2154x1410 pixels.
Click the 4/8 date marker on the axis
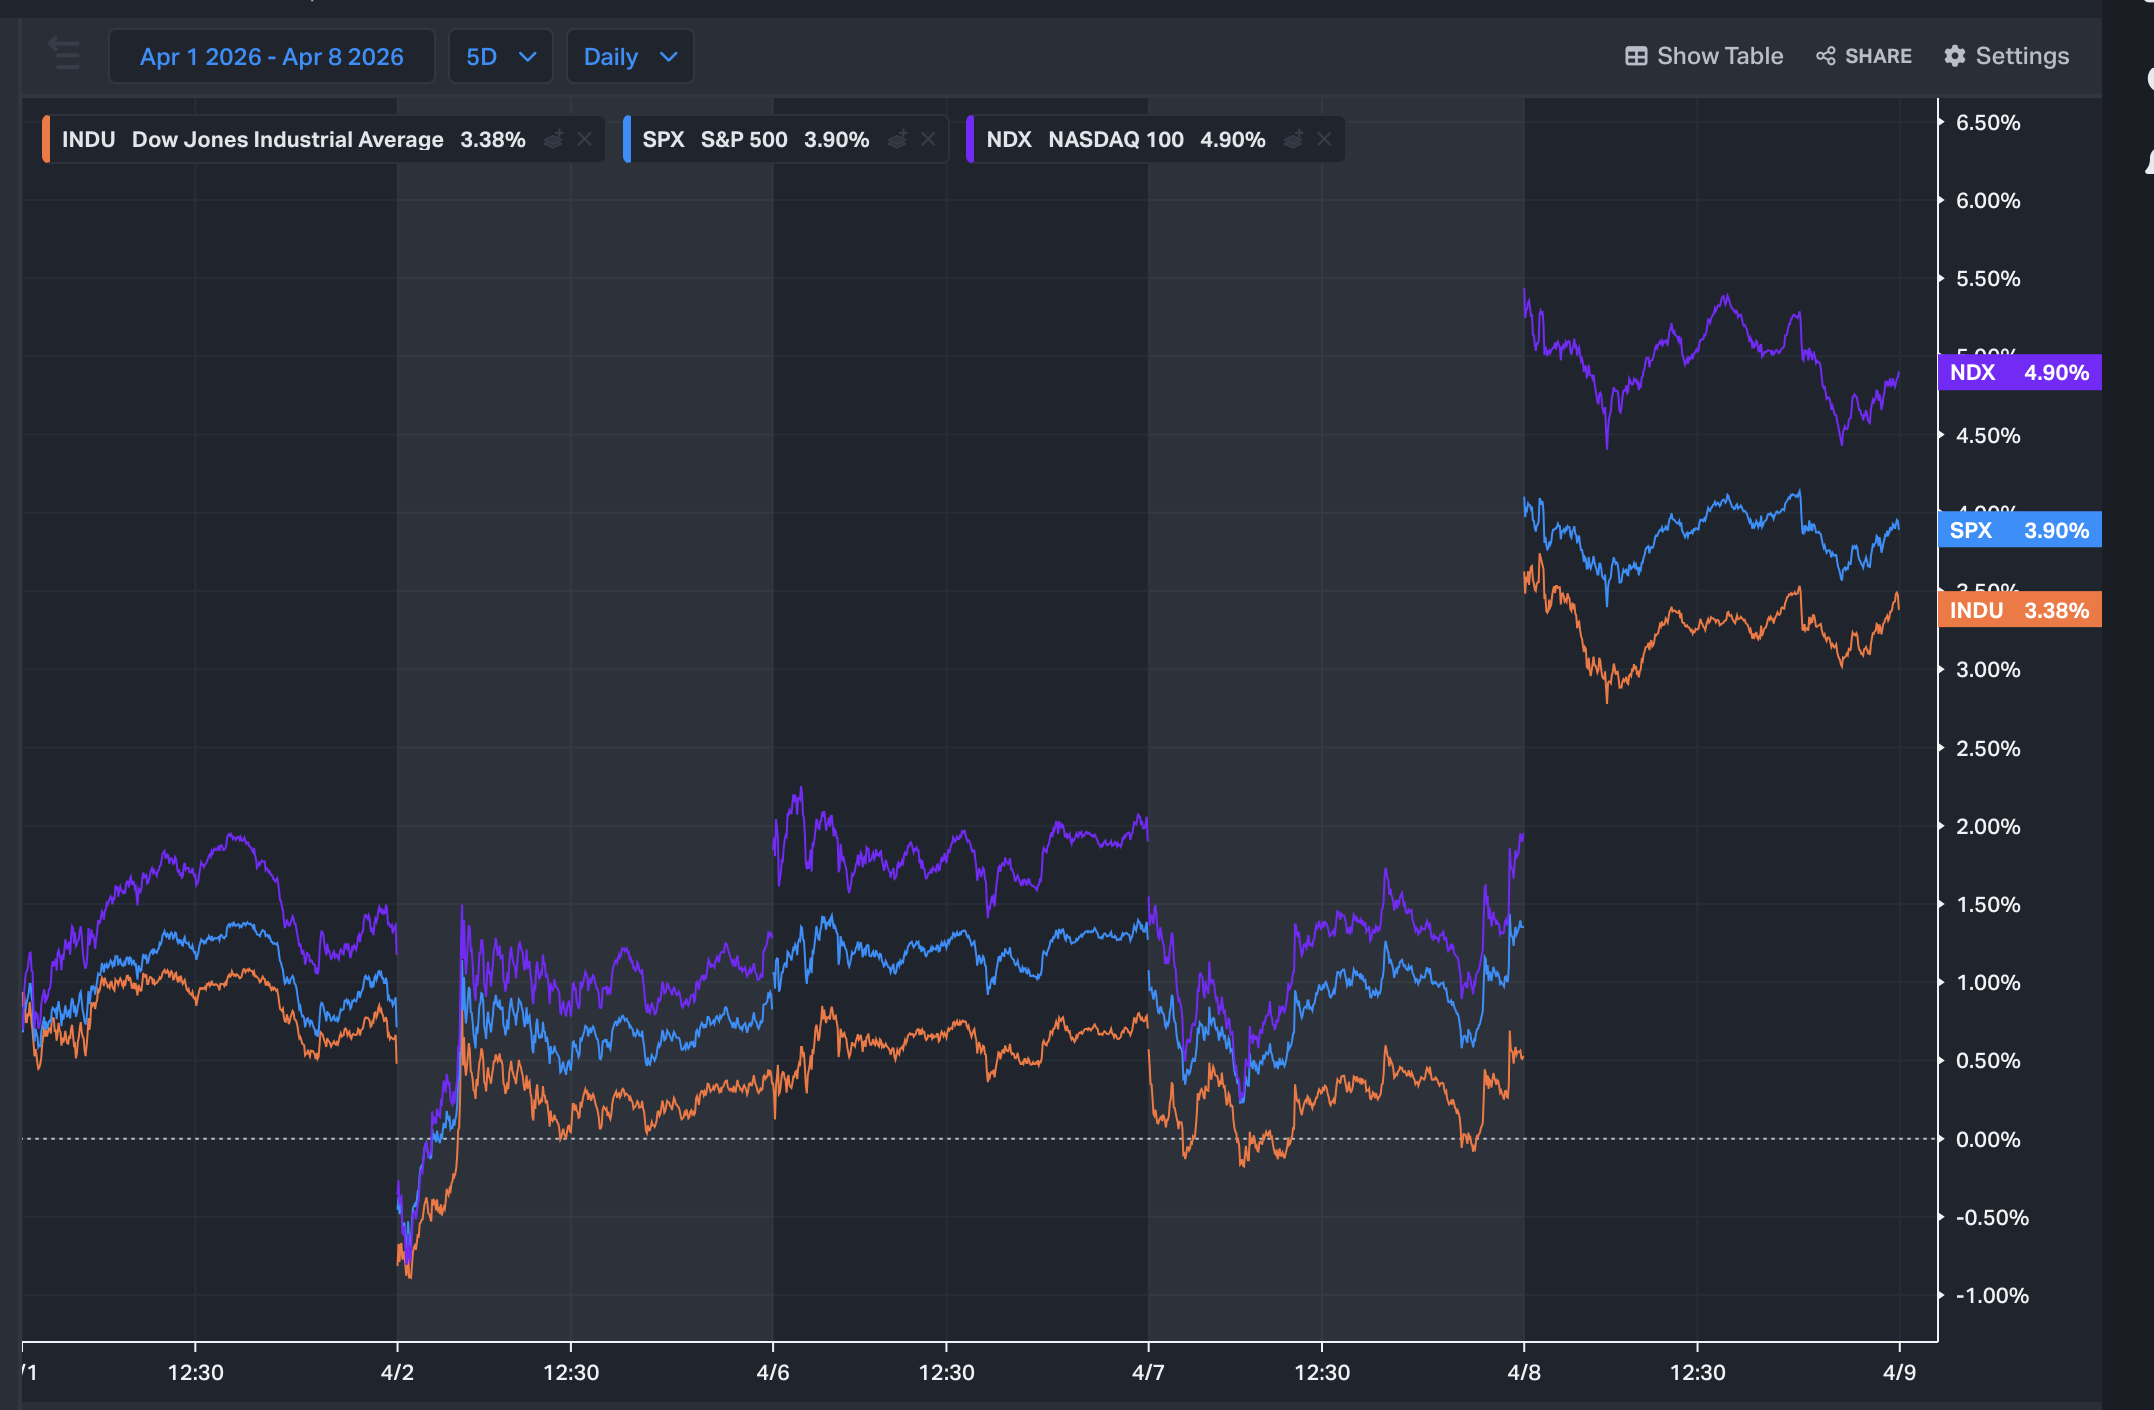(x=1524, y=1372)
